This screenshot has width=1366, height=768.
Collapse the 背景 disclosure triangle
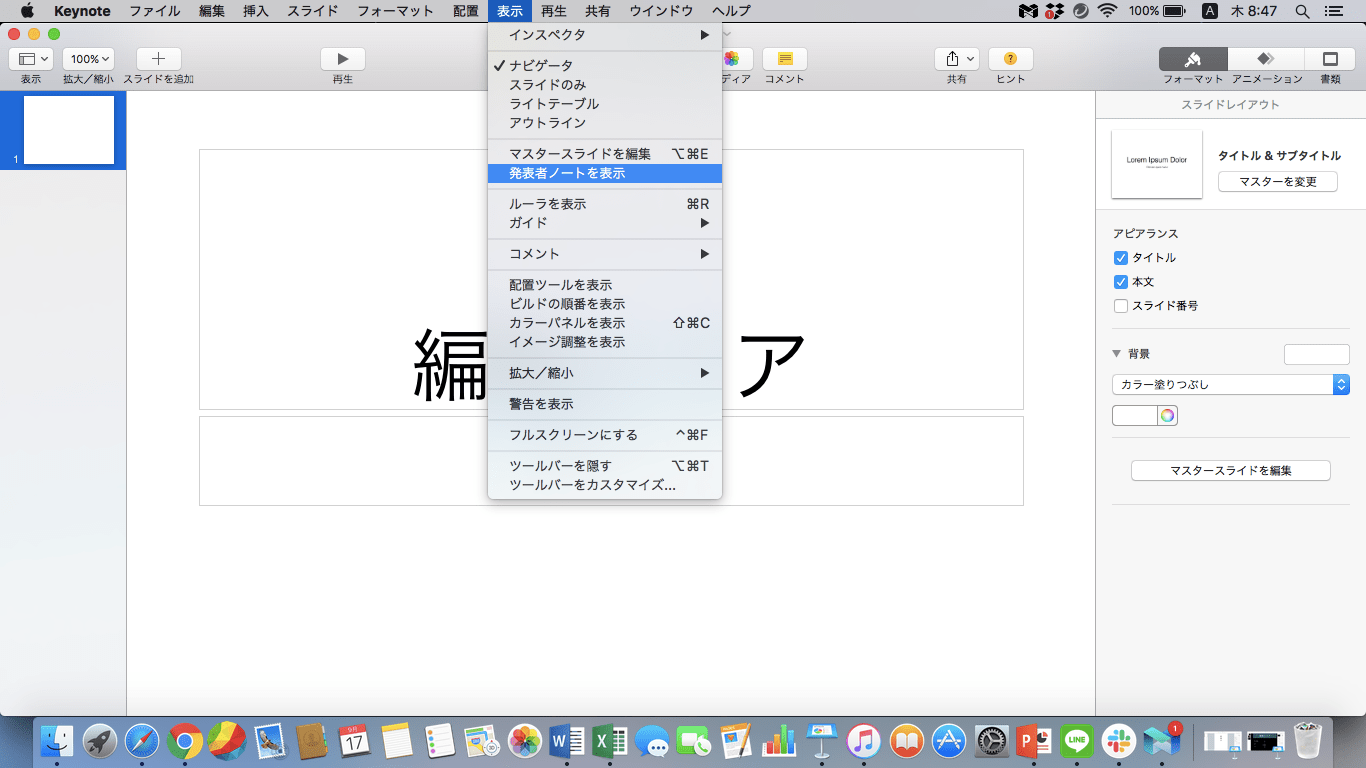(x=1115, y=353)
